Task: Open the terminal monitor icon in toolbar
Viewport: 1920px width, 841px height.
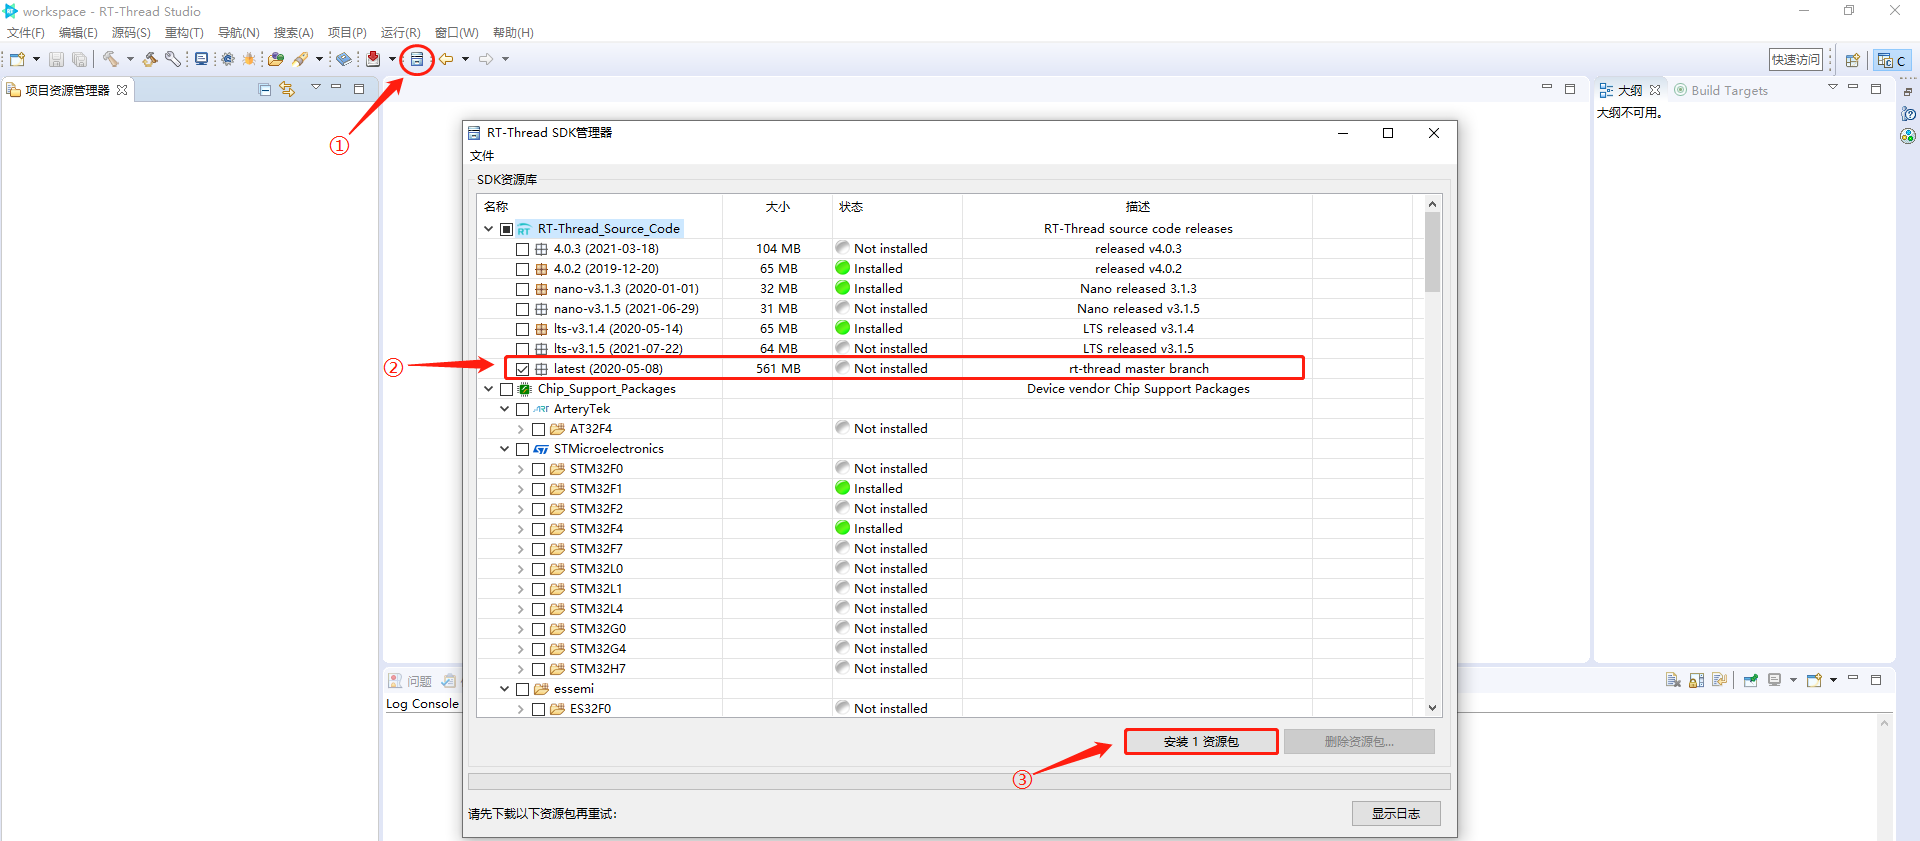Action: click(x=202, y=60)
